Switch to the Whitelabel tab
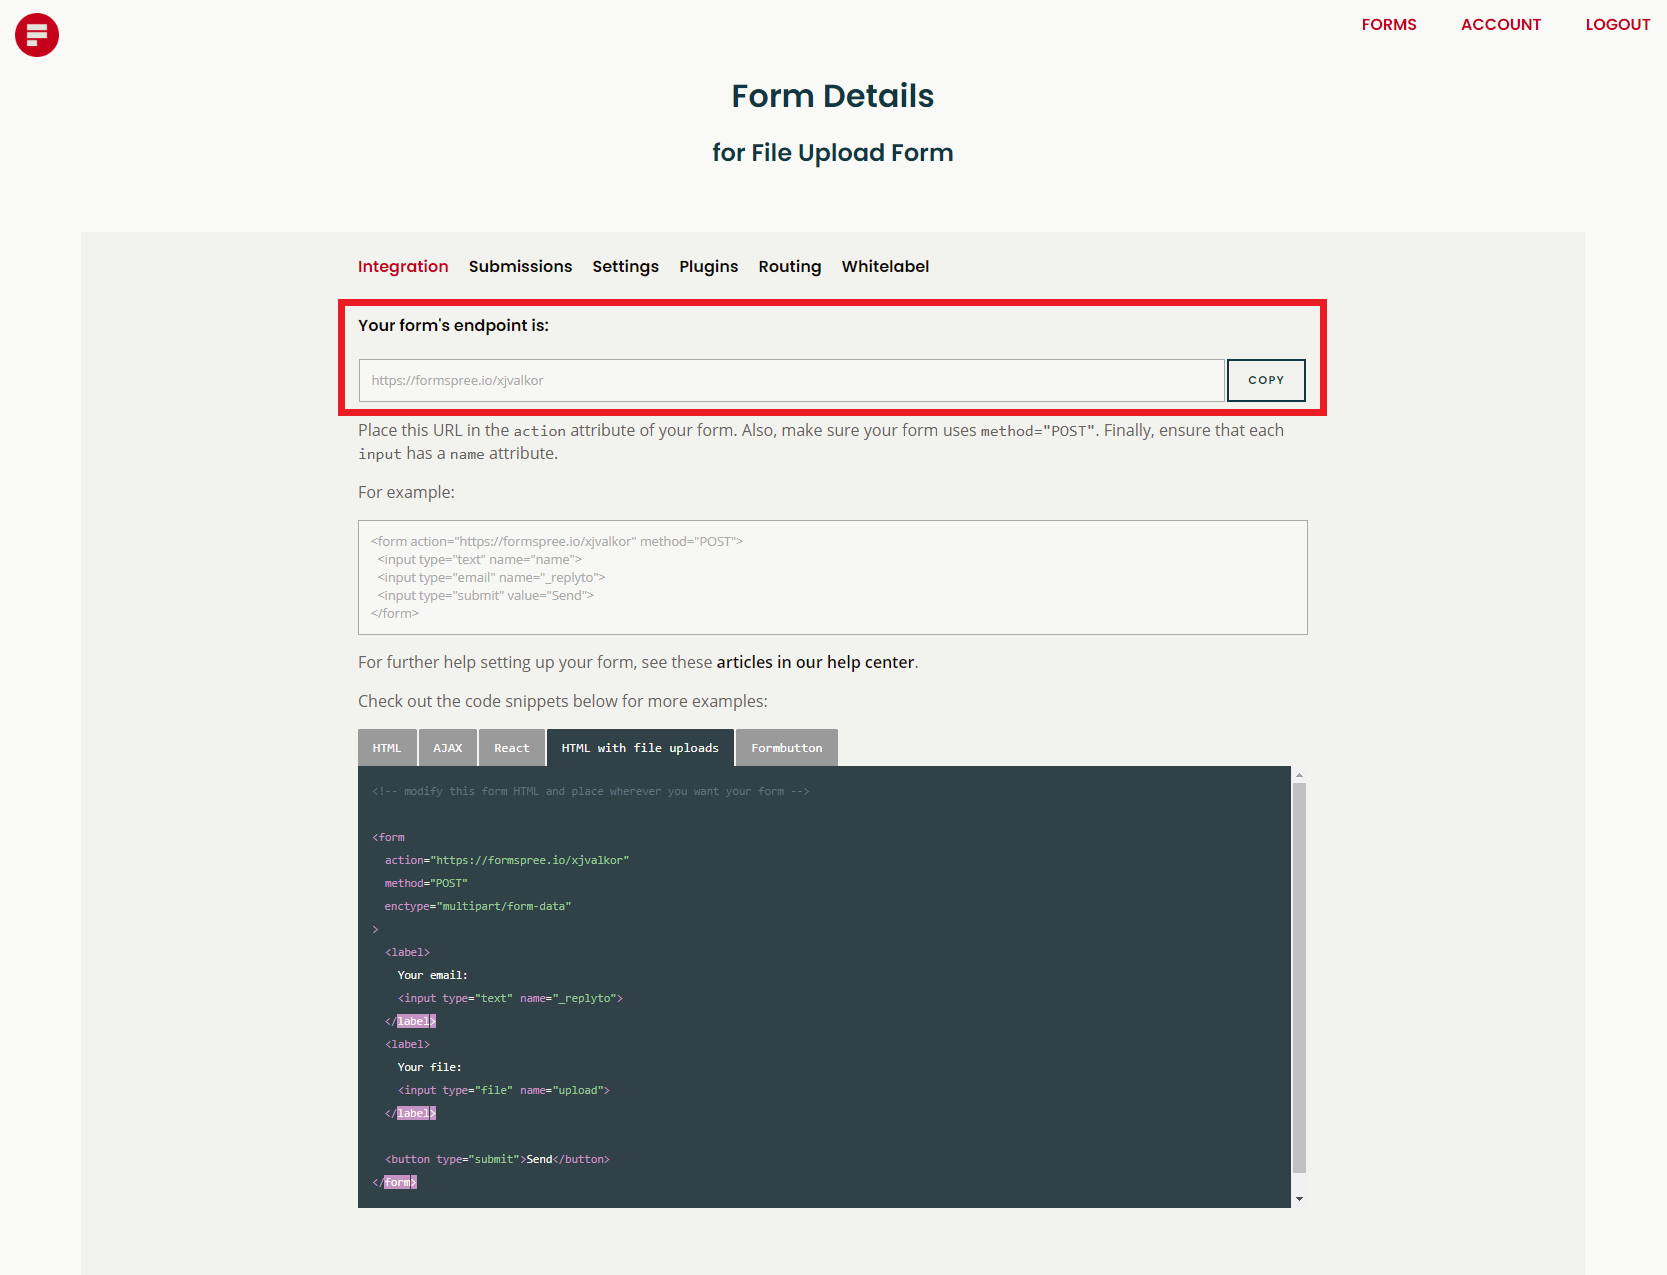 pos(885,266)
